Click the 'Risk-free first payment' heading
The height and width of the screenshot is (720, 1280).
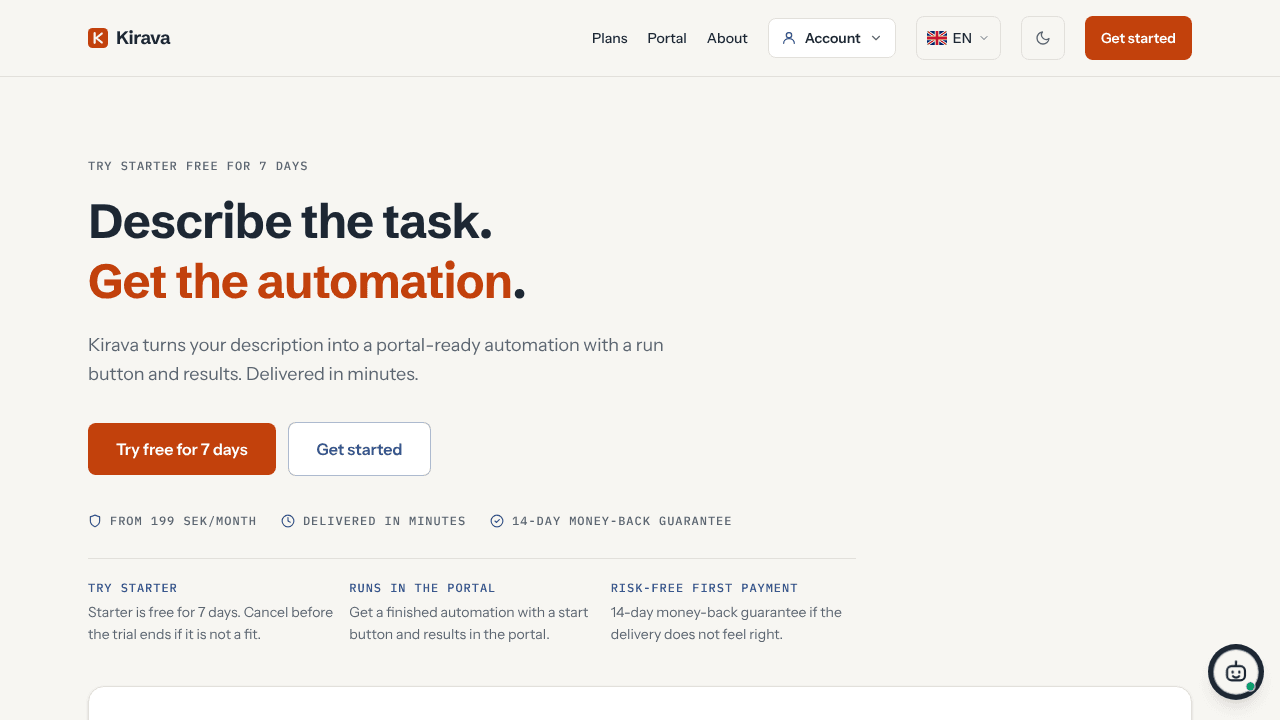tap(704, 588)
